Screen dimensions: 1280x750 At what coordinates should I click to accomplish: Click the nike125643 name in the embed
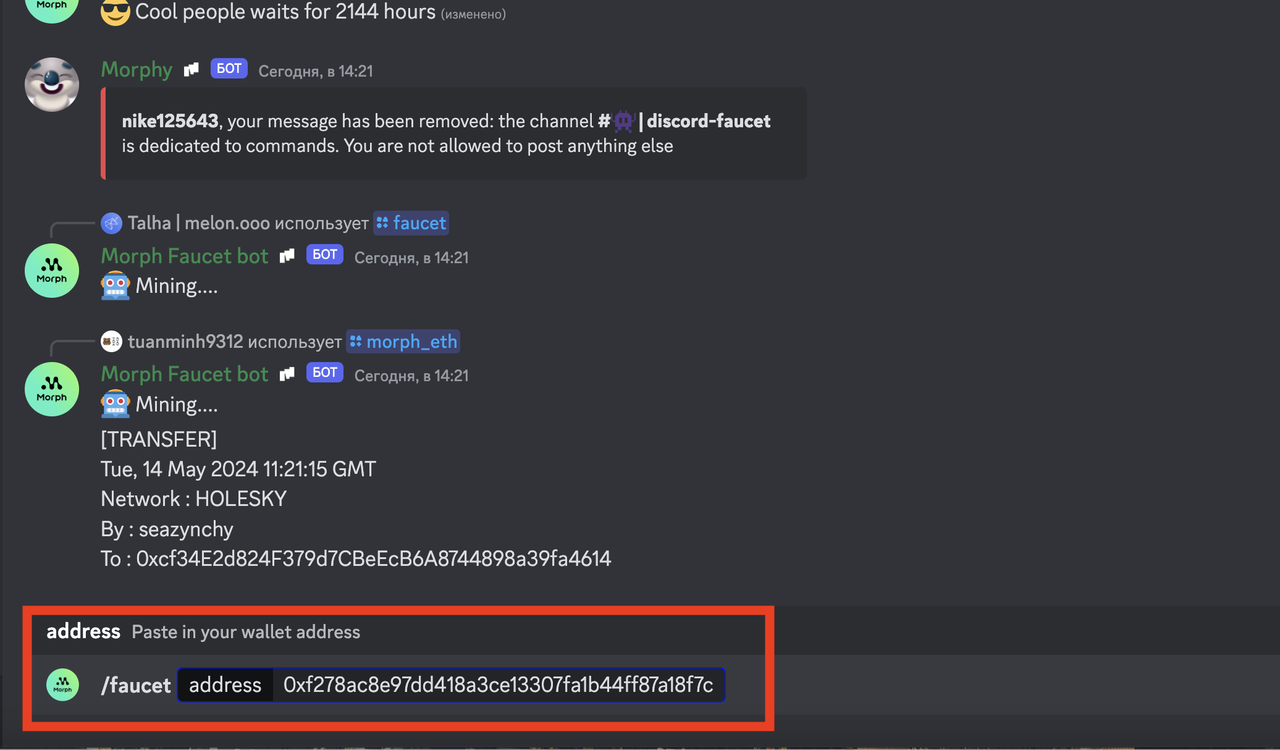tap(170, 121)
